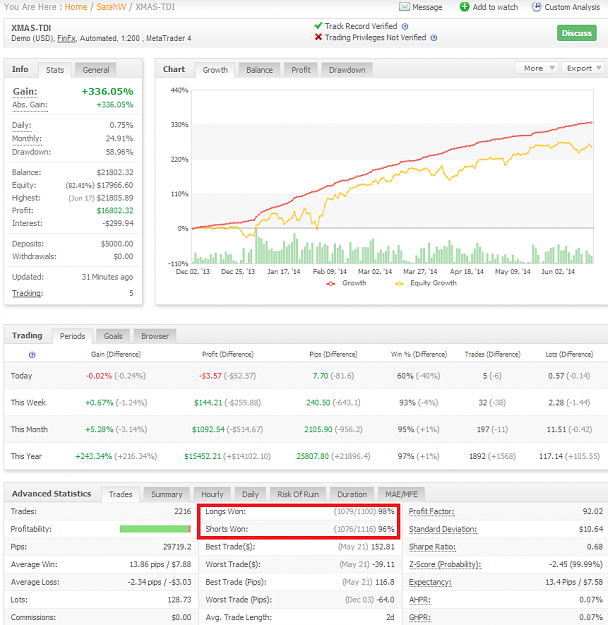Image resolution: width=608 pixels, height=625 pixels.
Task: Click the green Discuss button
Action: click(x=577, y=33)
